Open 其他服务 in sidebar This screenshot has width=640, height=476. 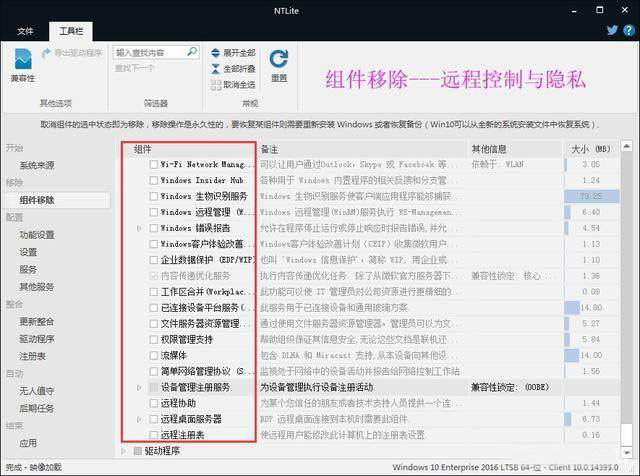(37, 287)
